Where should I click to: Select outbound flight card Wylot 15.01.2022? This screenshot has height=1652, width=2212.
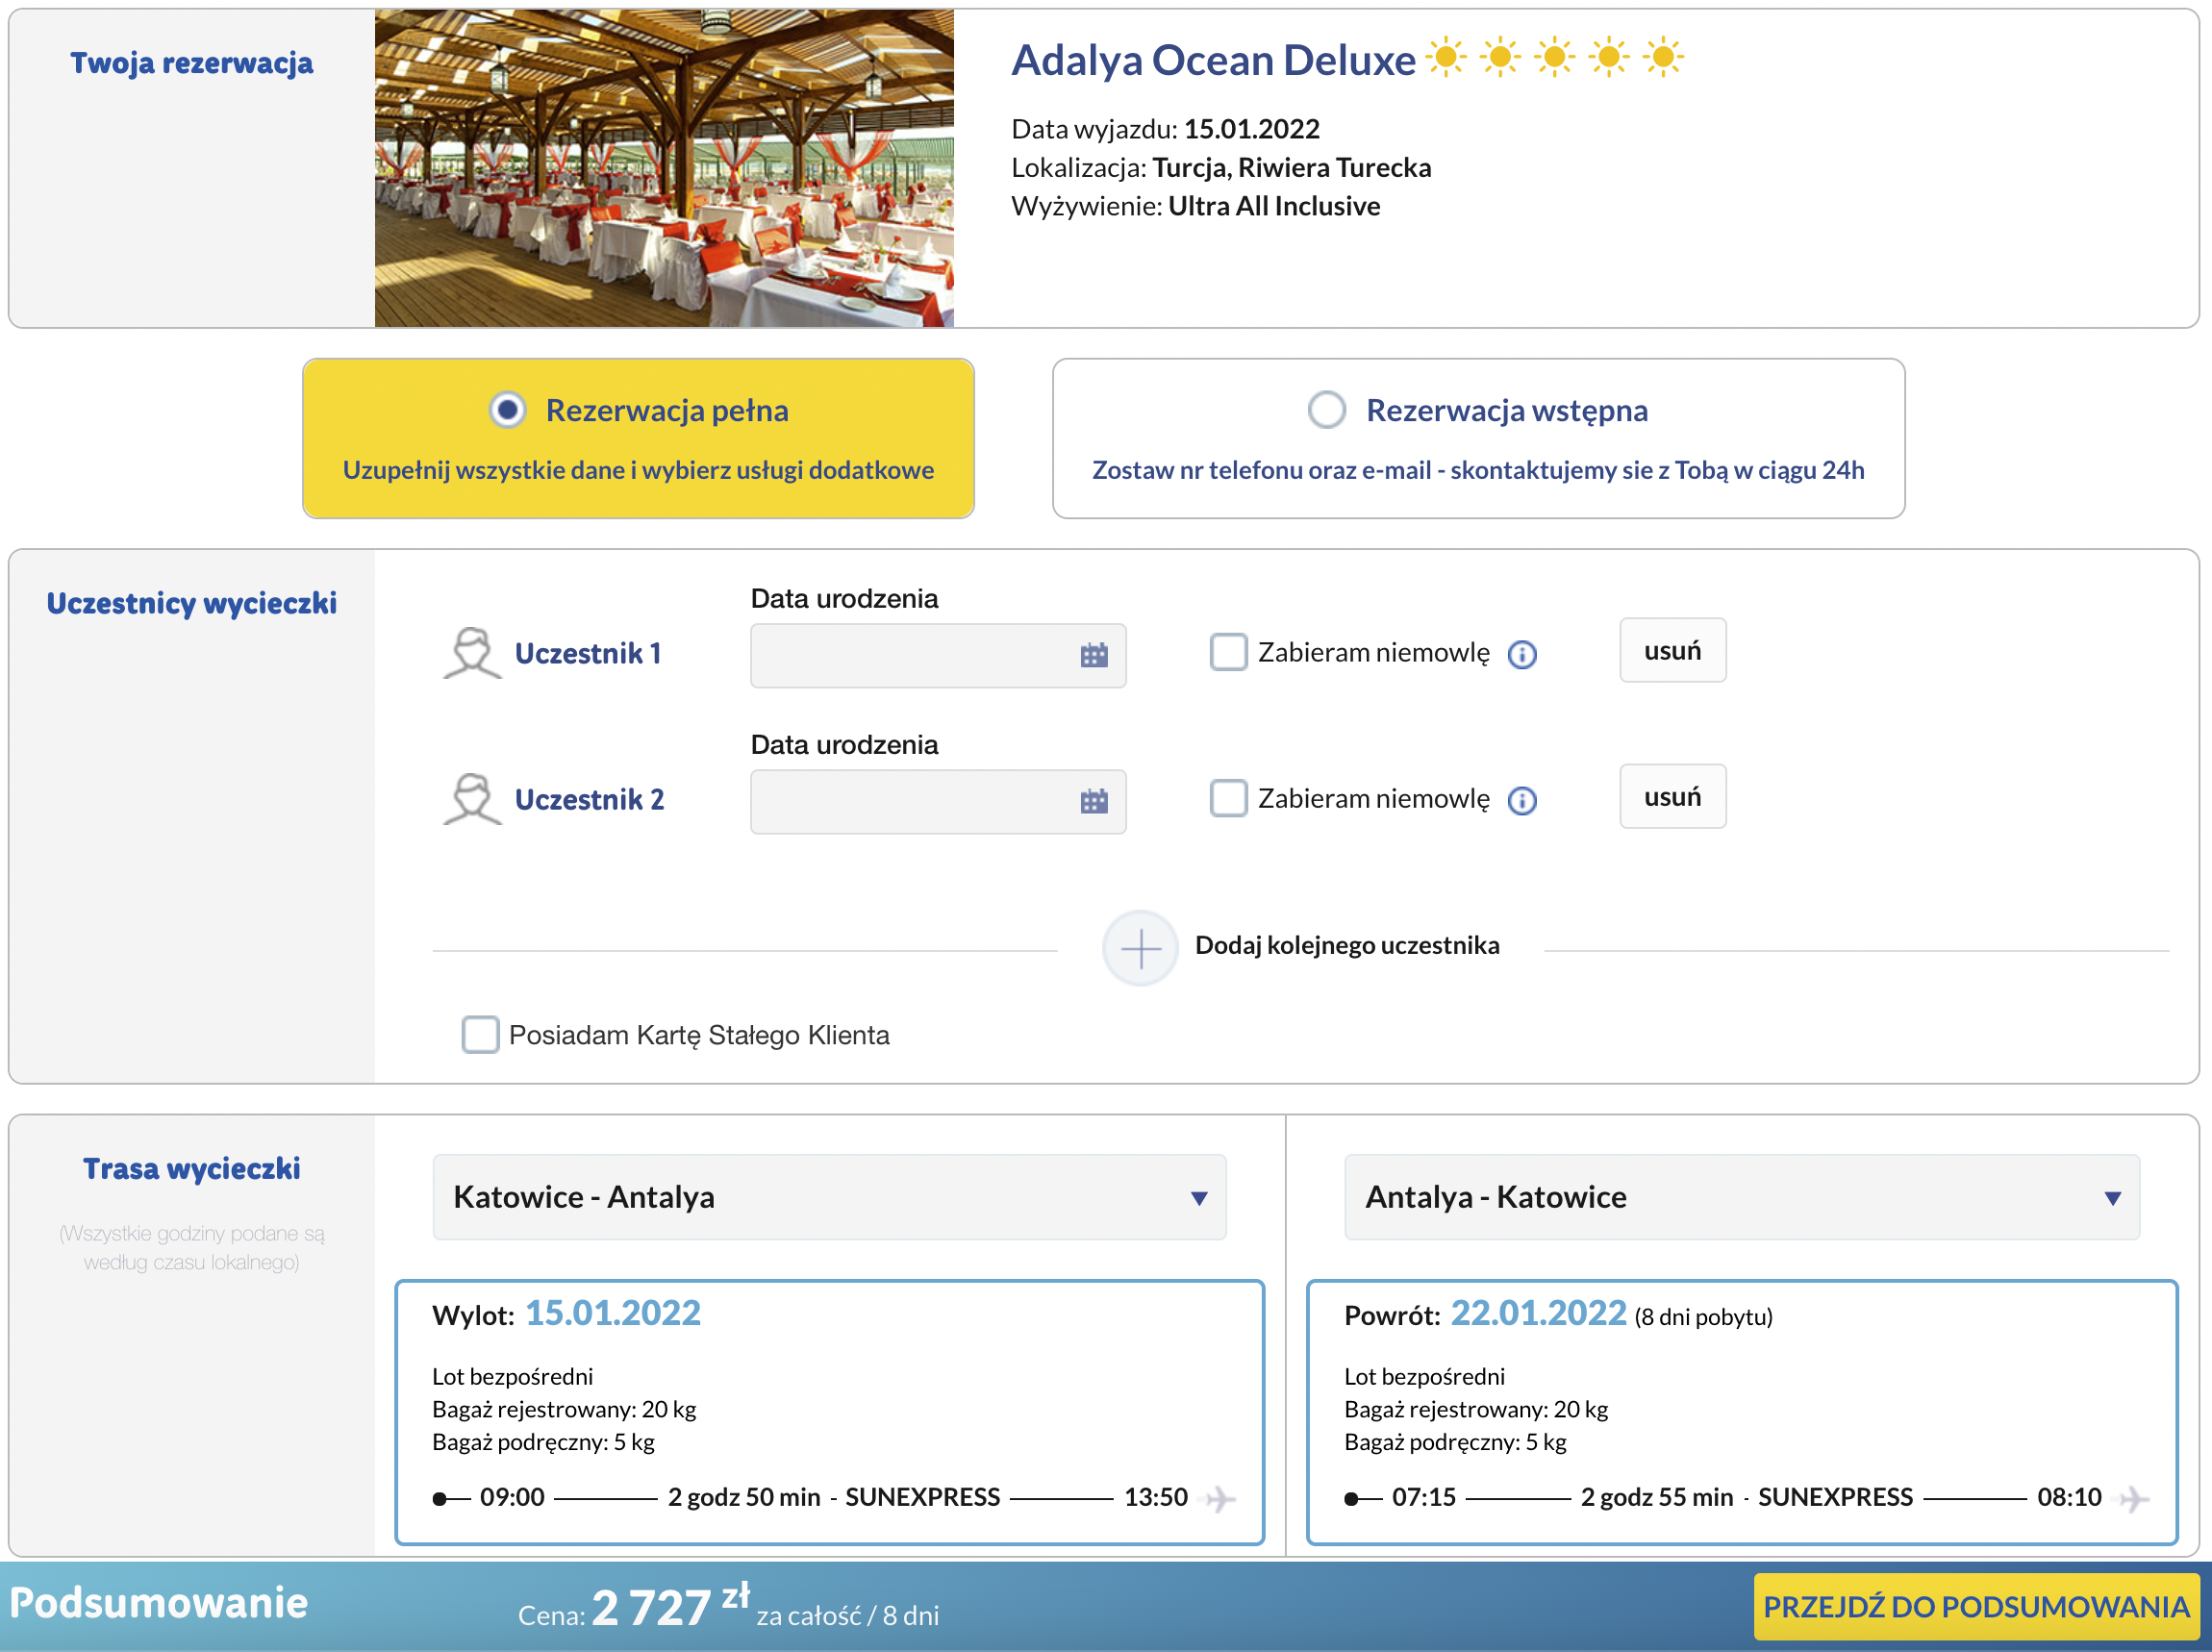829,1413
